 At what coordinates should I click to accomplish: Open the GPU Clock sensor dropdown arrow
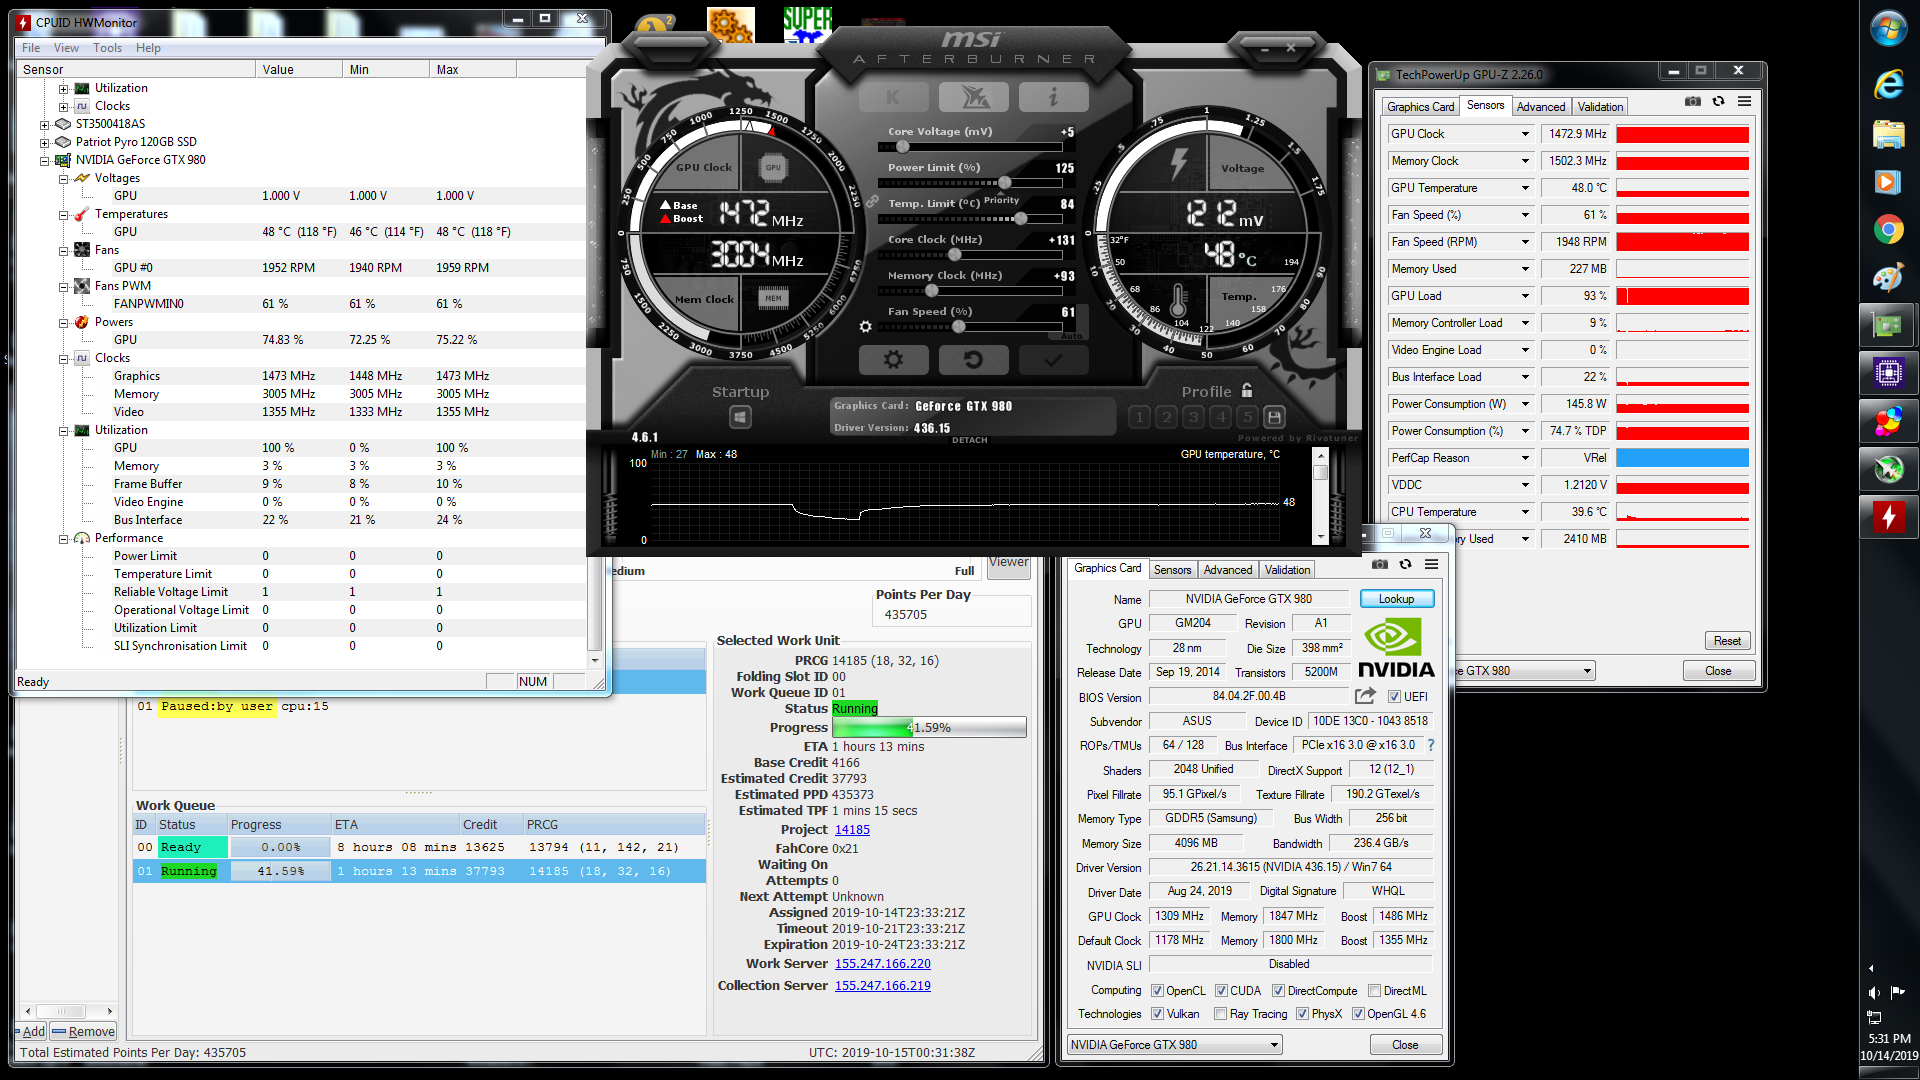pos(1525,134)
